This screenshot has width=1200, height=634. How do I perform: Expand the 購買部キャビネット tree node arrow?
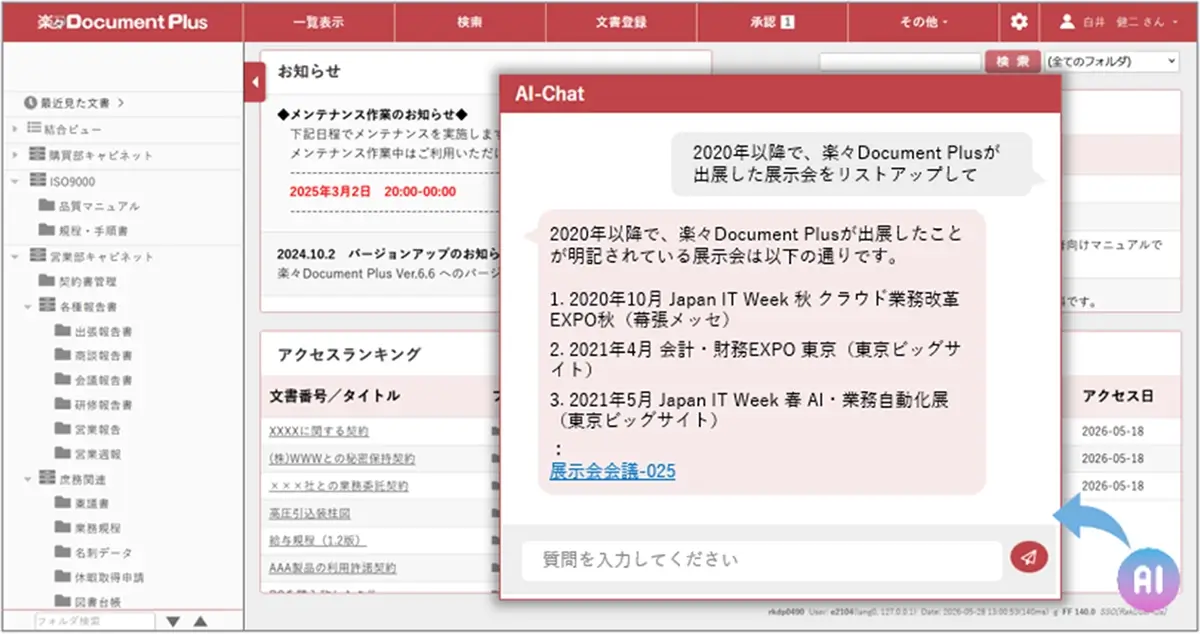(x=16, y=155)
